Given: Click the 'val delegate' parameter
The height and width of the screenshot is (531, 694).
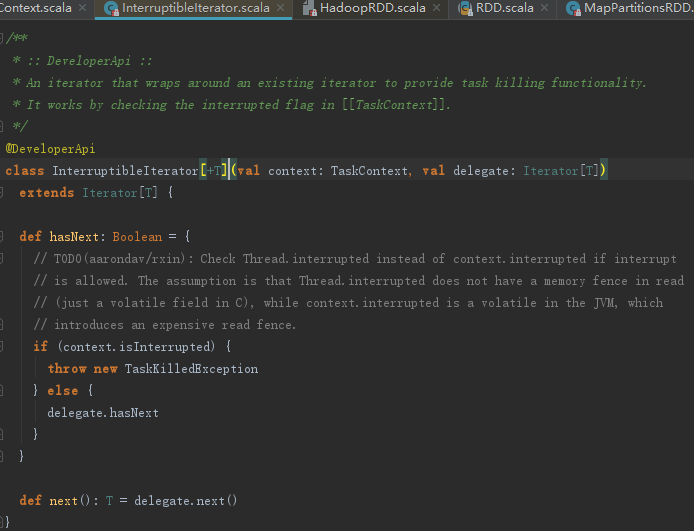Looking at the screenshot, I should pos(465,171).
